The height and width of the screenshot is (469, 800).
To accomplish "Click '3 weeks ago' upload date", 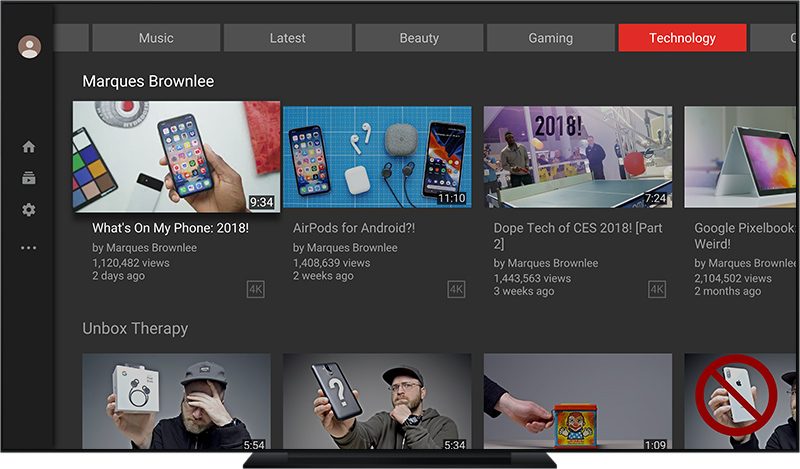I will coord(523,291).
